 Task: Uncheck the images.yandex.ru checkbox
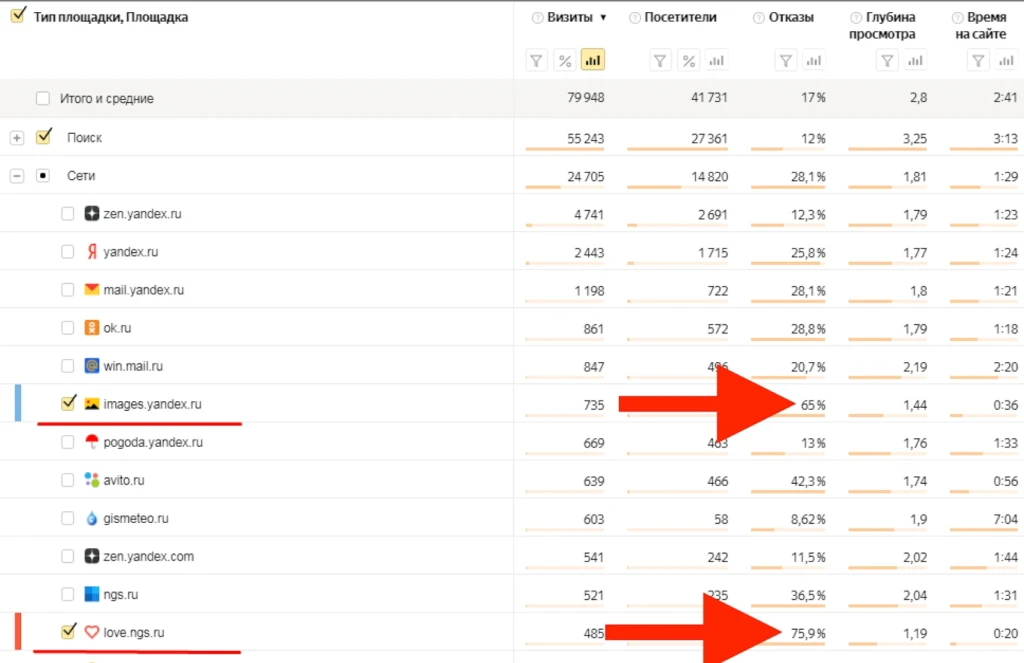(68, 402)
